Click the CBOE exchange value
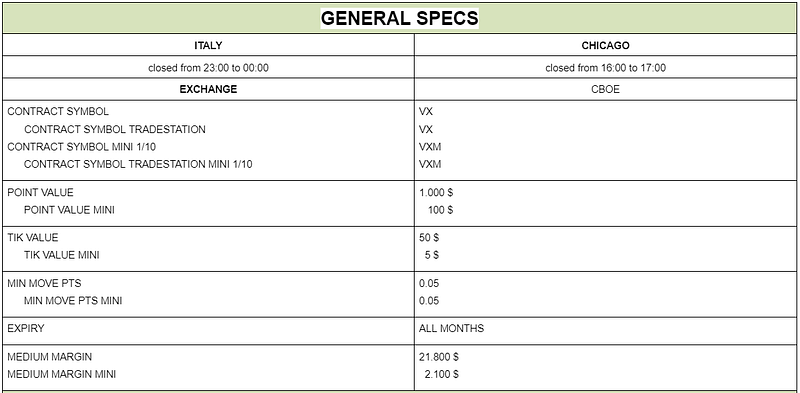Screen dimensions: 800x393 click(605, 89)
